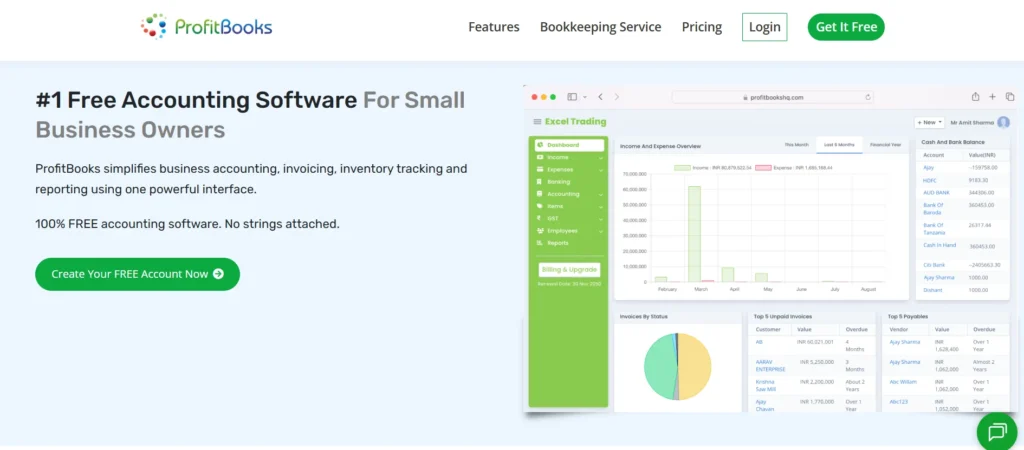Click the Employees people icon
The height and width of the screenshot is (450, 1024).
coord(539,231)
